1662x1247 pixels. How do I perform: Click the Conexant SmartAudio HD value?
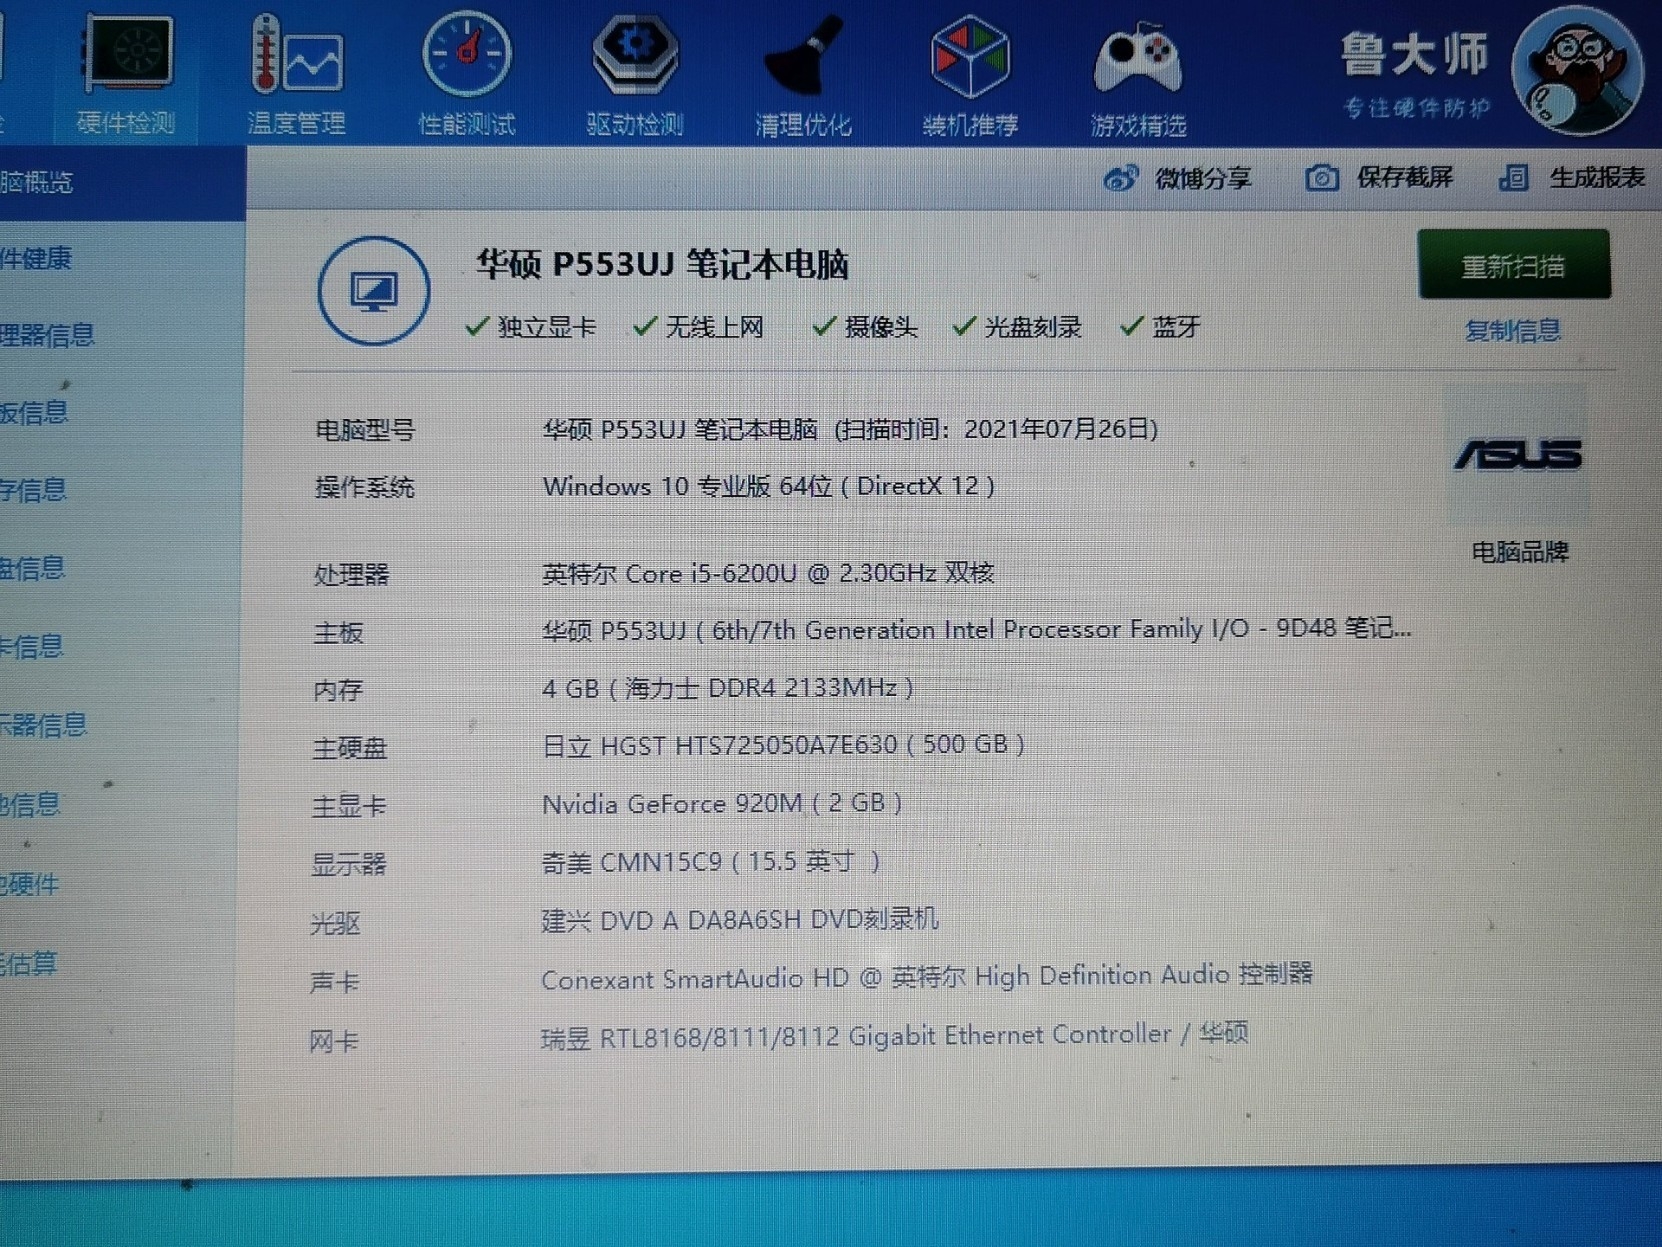pos(927,977)
